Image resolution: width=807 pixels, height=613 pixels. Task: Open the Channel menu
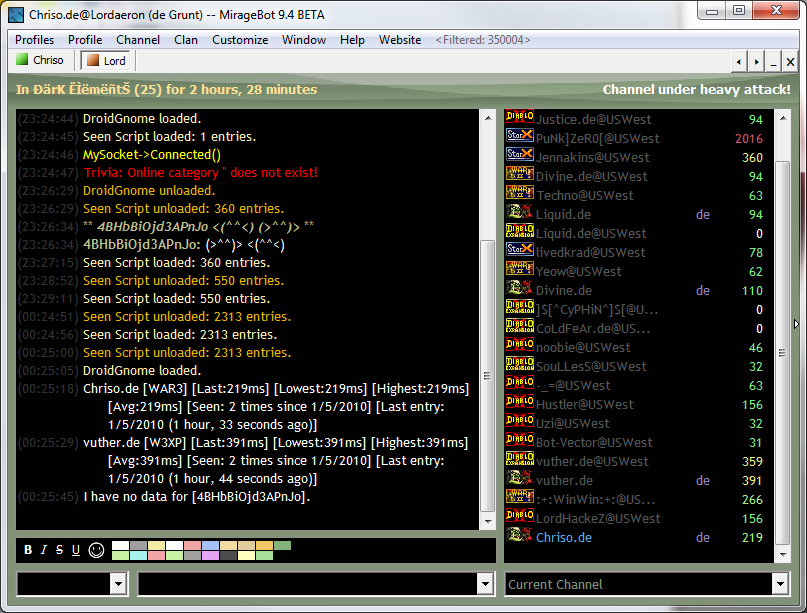click(x=138, y=40)
